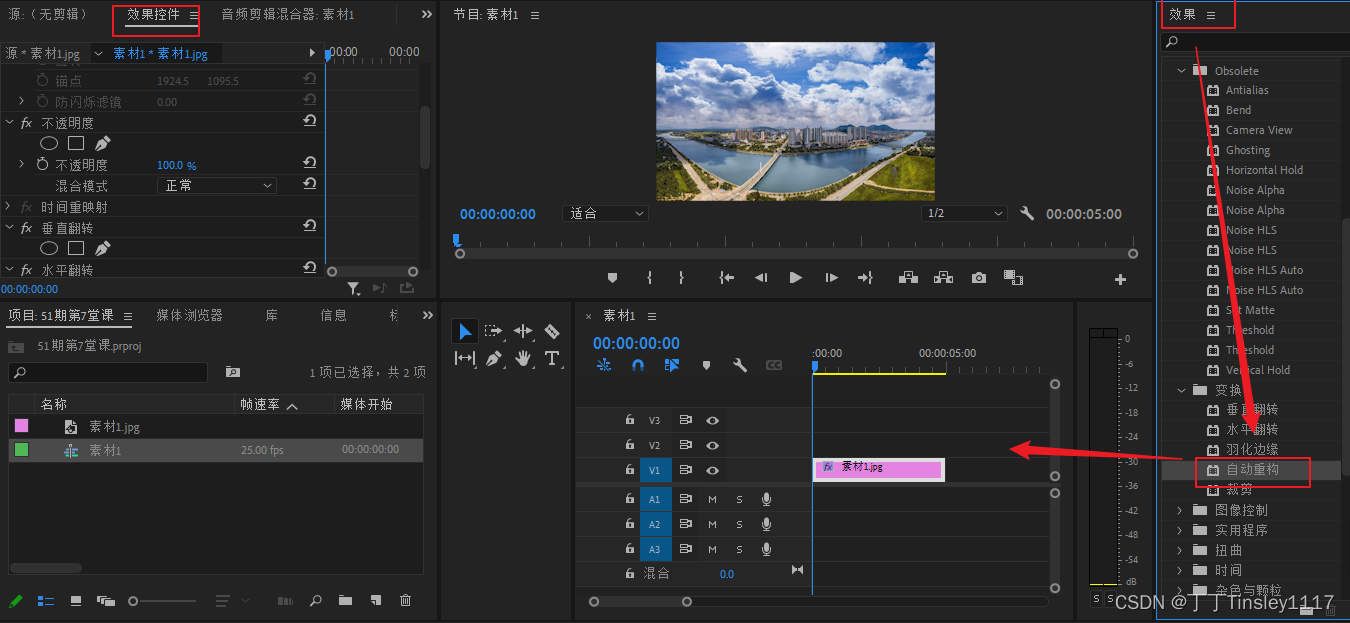
Task: Collapse the Obsolete effects folder
Action: pos(1181,71)
